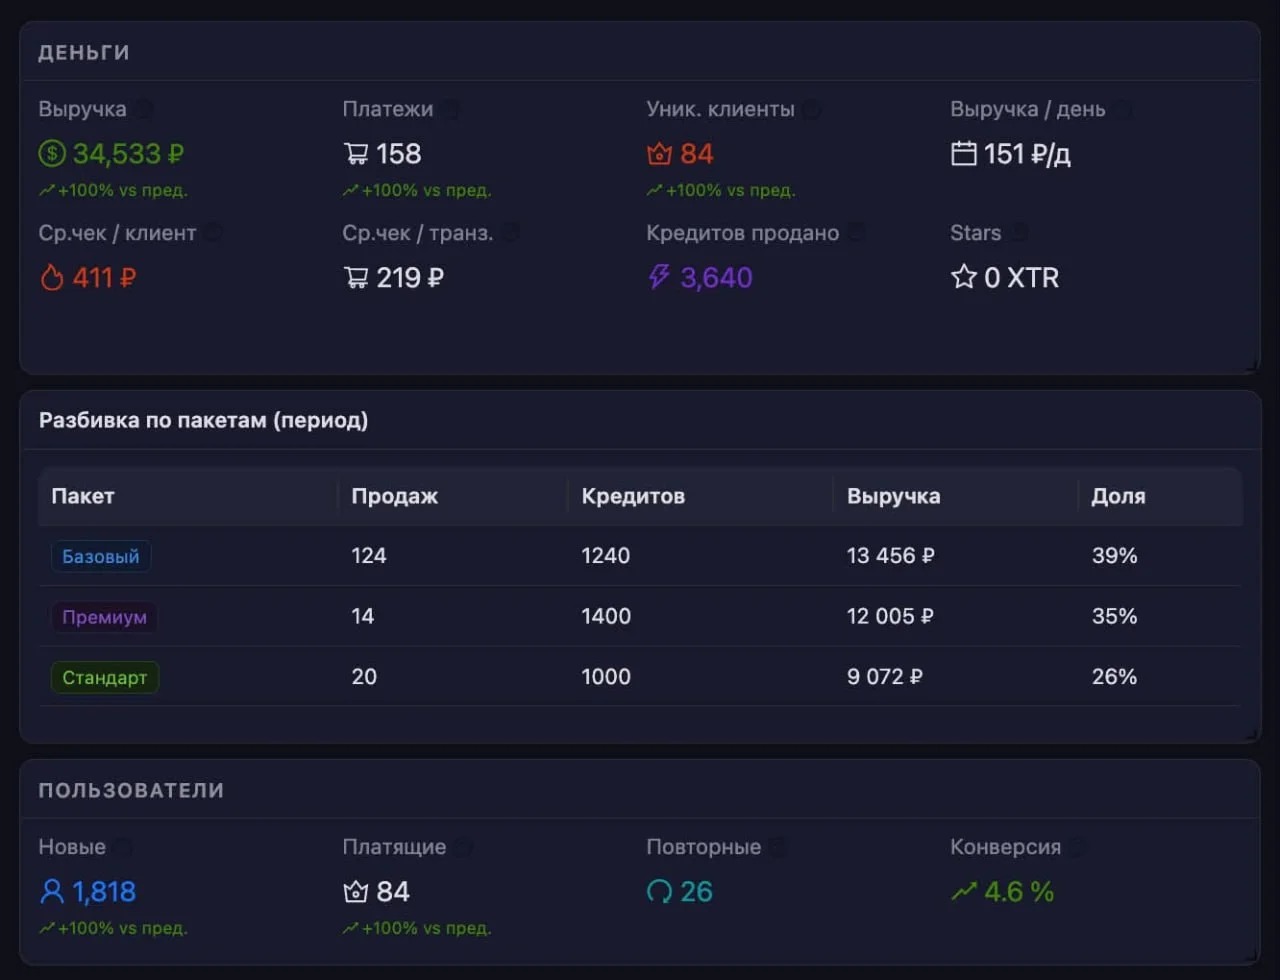Click the +100% vs пред. under 34,533 ₽
This screenshot has width=1280, height=980.
tap(113, 190)
